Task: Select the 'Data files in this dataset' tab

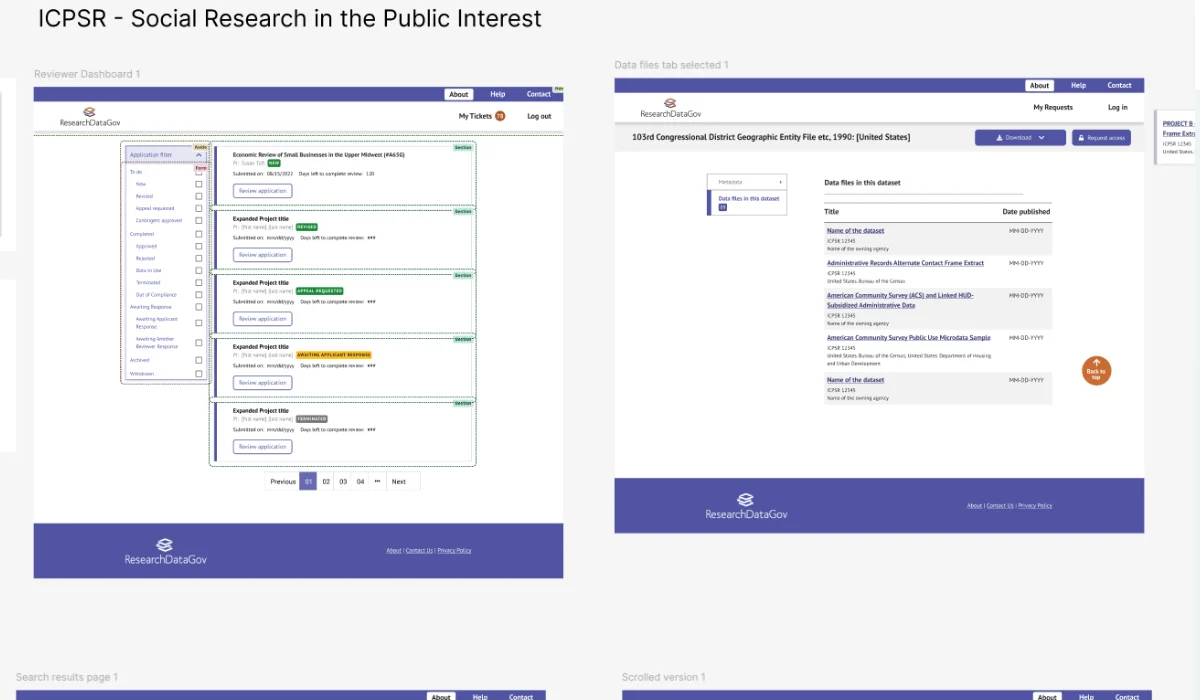Action: click(x=747, y=202)
